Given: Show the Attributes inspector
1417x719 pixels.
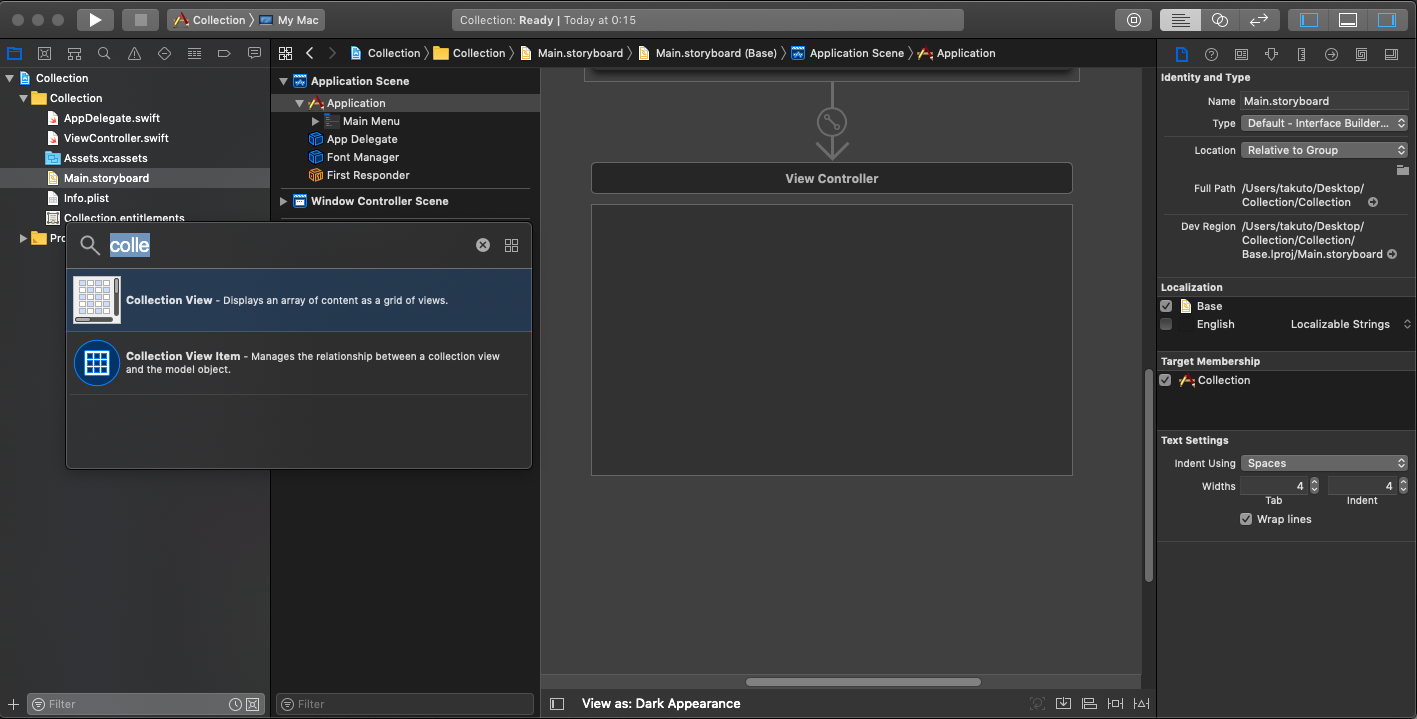Looking at the screenshot, I should 1271,54.
